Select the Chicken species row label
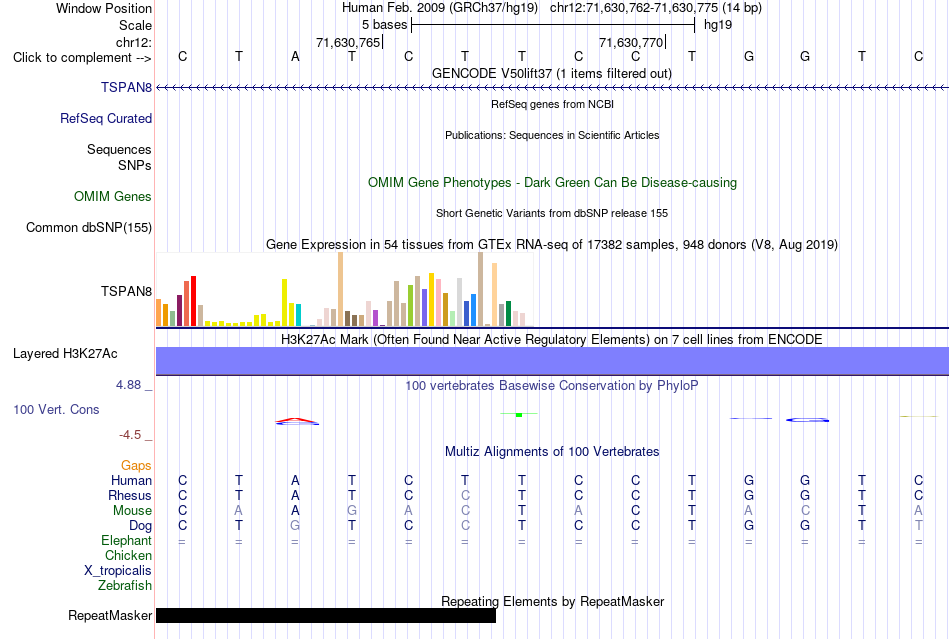 (128, 555)
